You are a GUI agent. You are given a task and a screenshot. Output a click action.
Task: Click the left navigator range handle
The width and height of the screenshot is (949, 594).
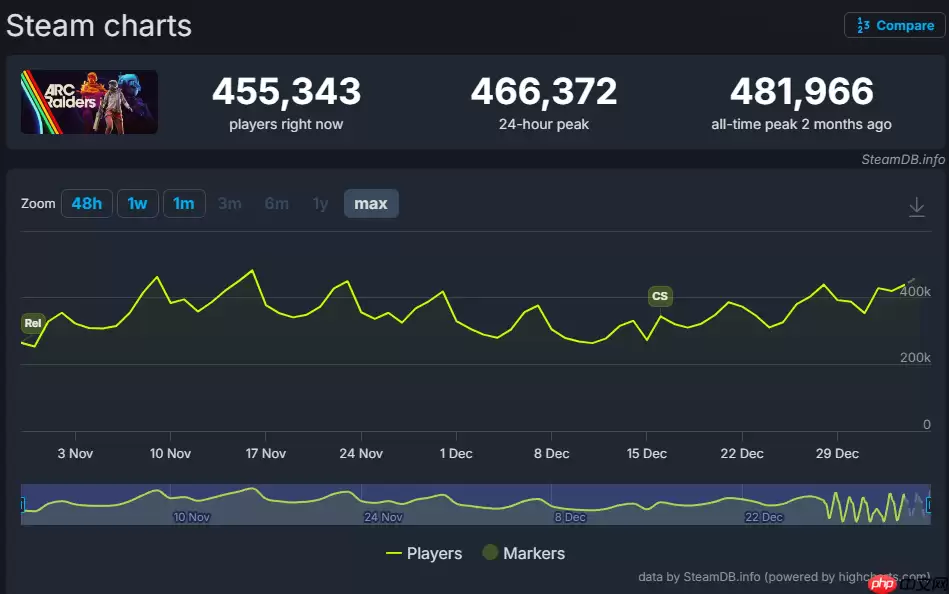22,505
